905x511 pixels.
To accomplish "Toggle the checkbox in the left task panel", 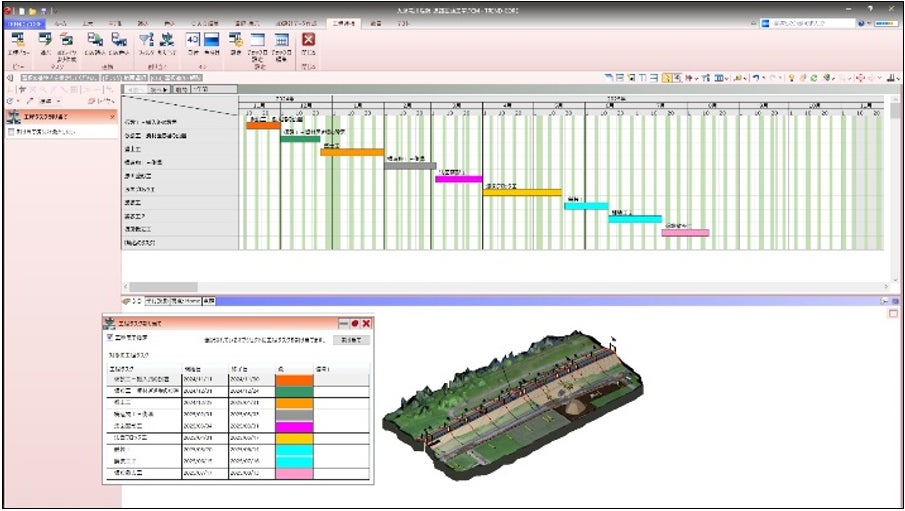I will pyautogui.click(x=11, y=132).
